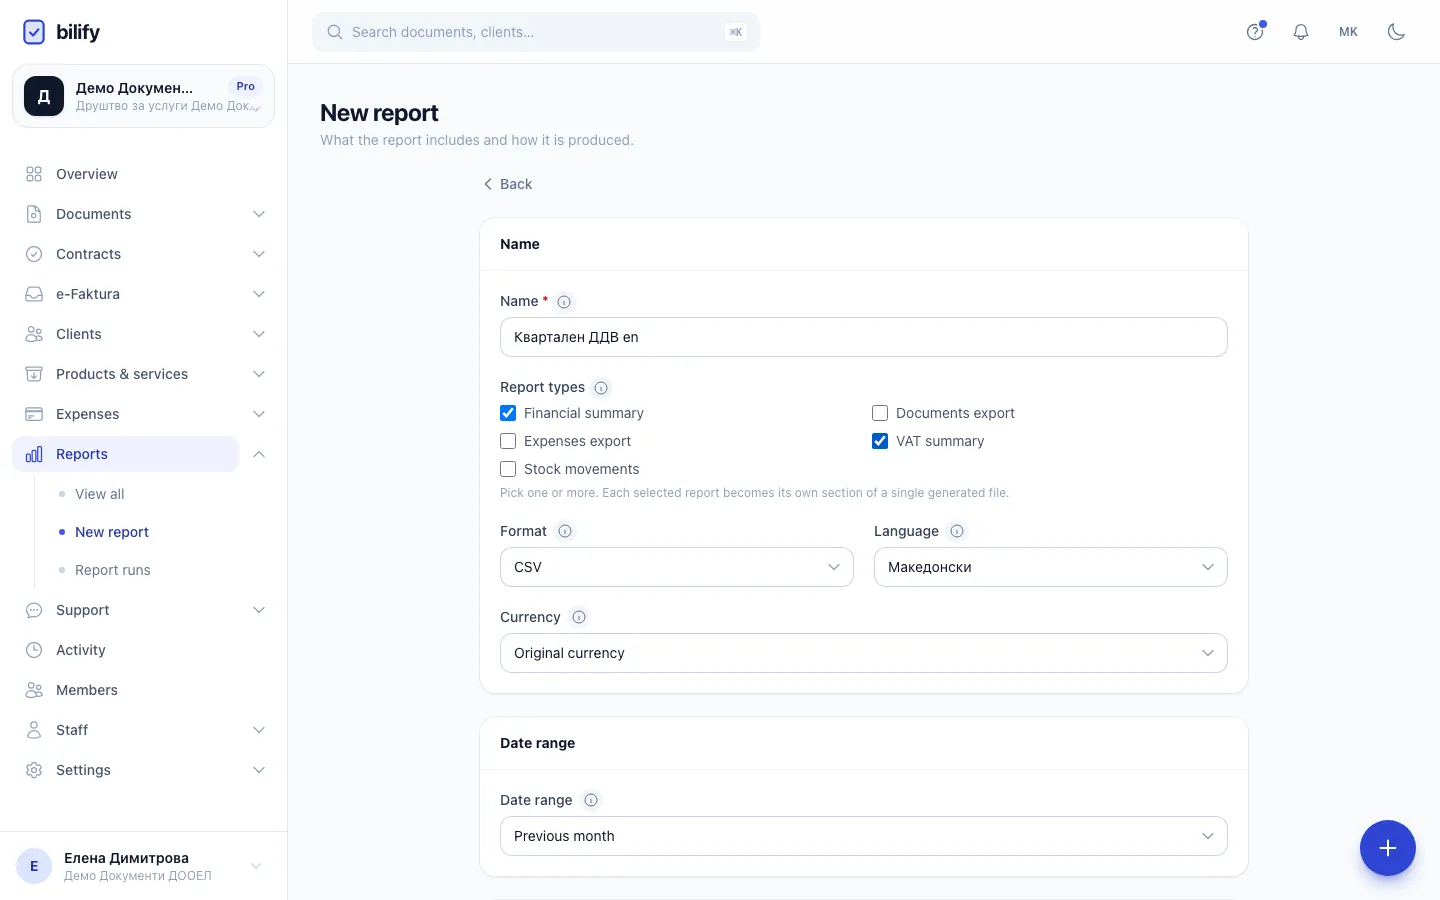Image resolution: width=1440 pixels, height=900 pixels.
Task: Check the Stock movements checkbox
Action: point(508,469)
